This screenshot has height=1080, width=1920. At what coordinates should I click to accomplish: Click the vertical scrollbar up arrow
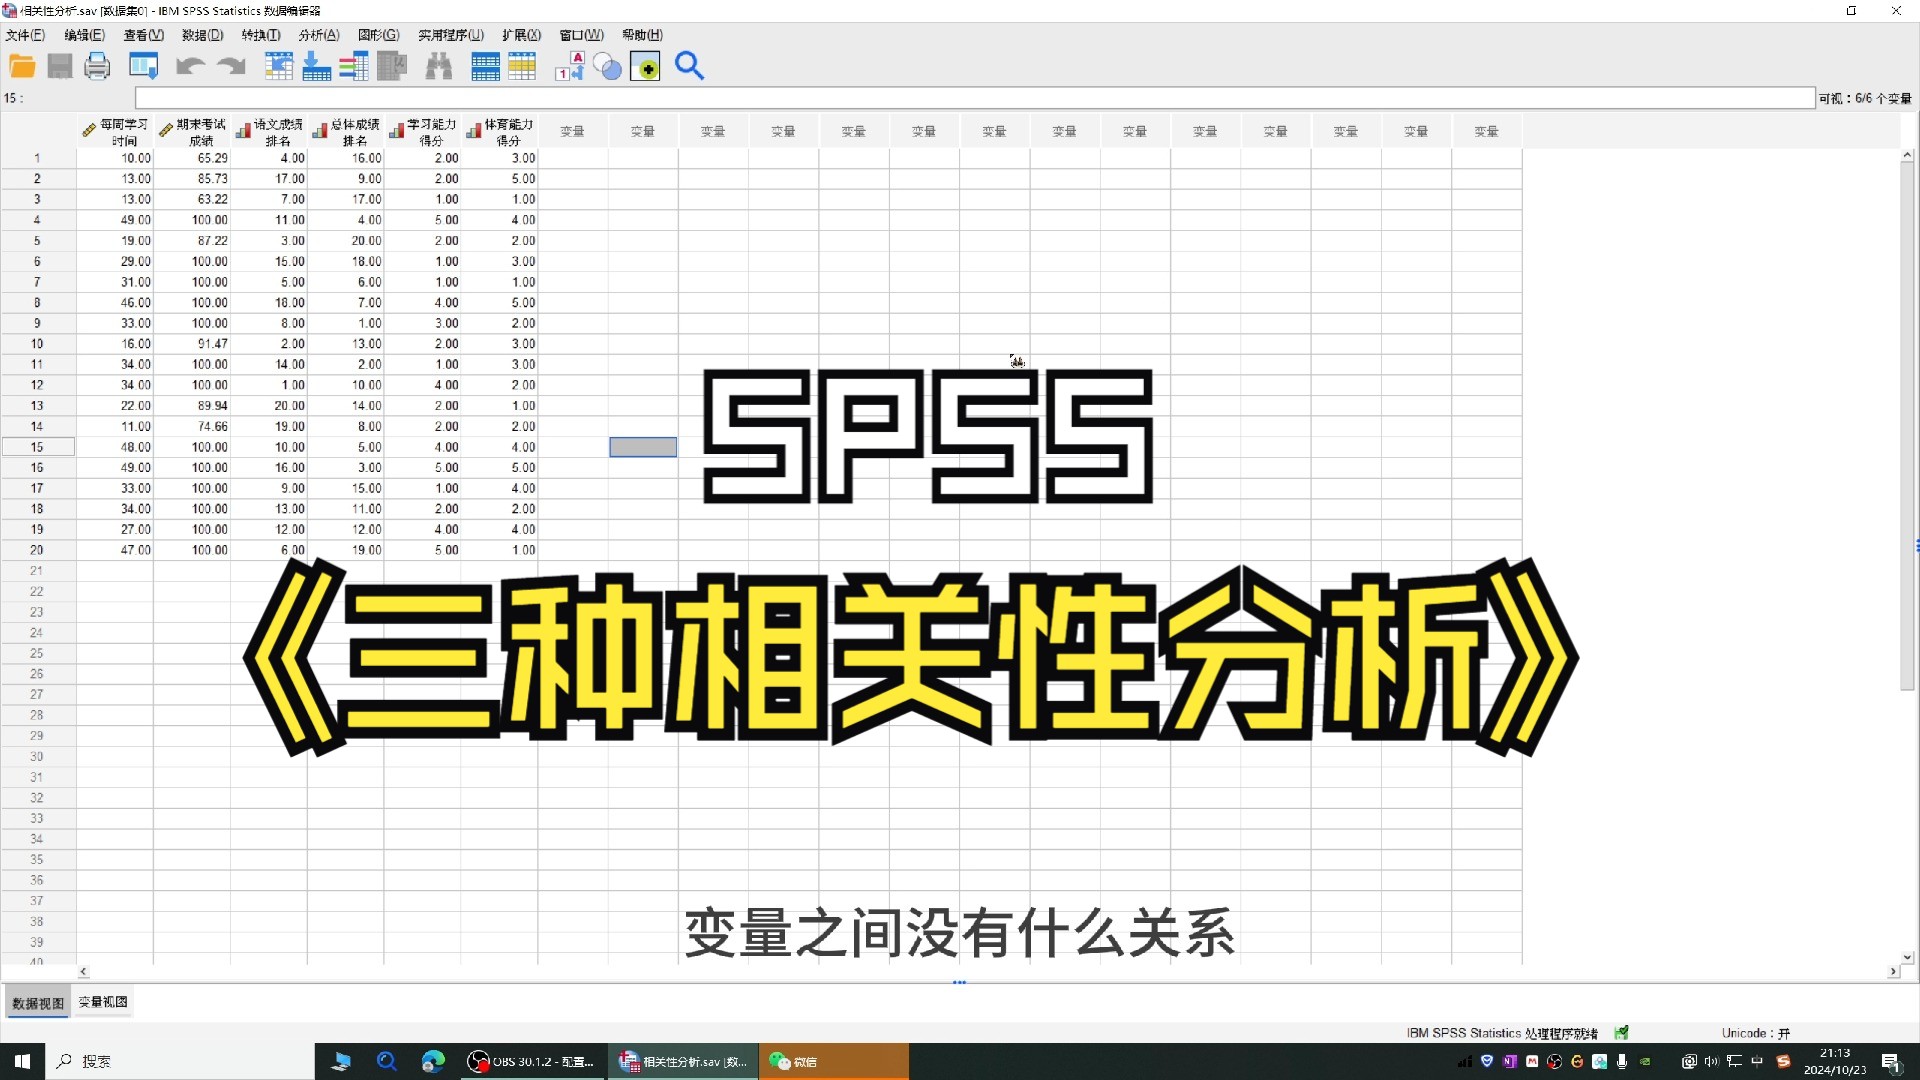click(x=1907, y=156)
